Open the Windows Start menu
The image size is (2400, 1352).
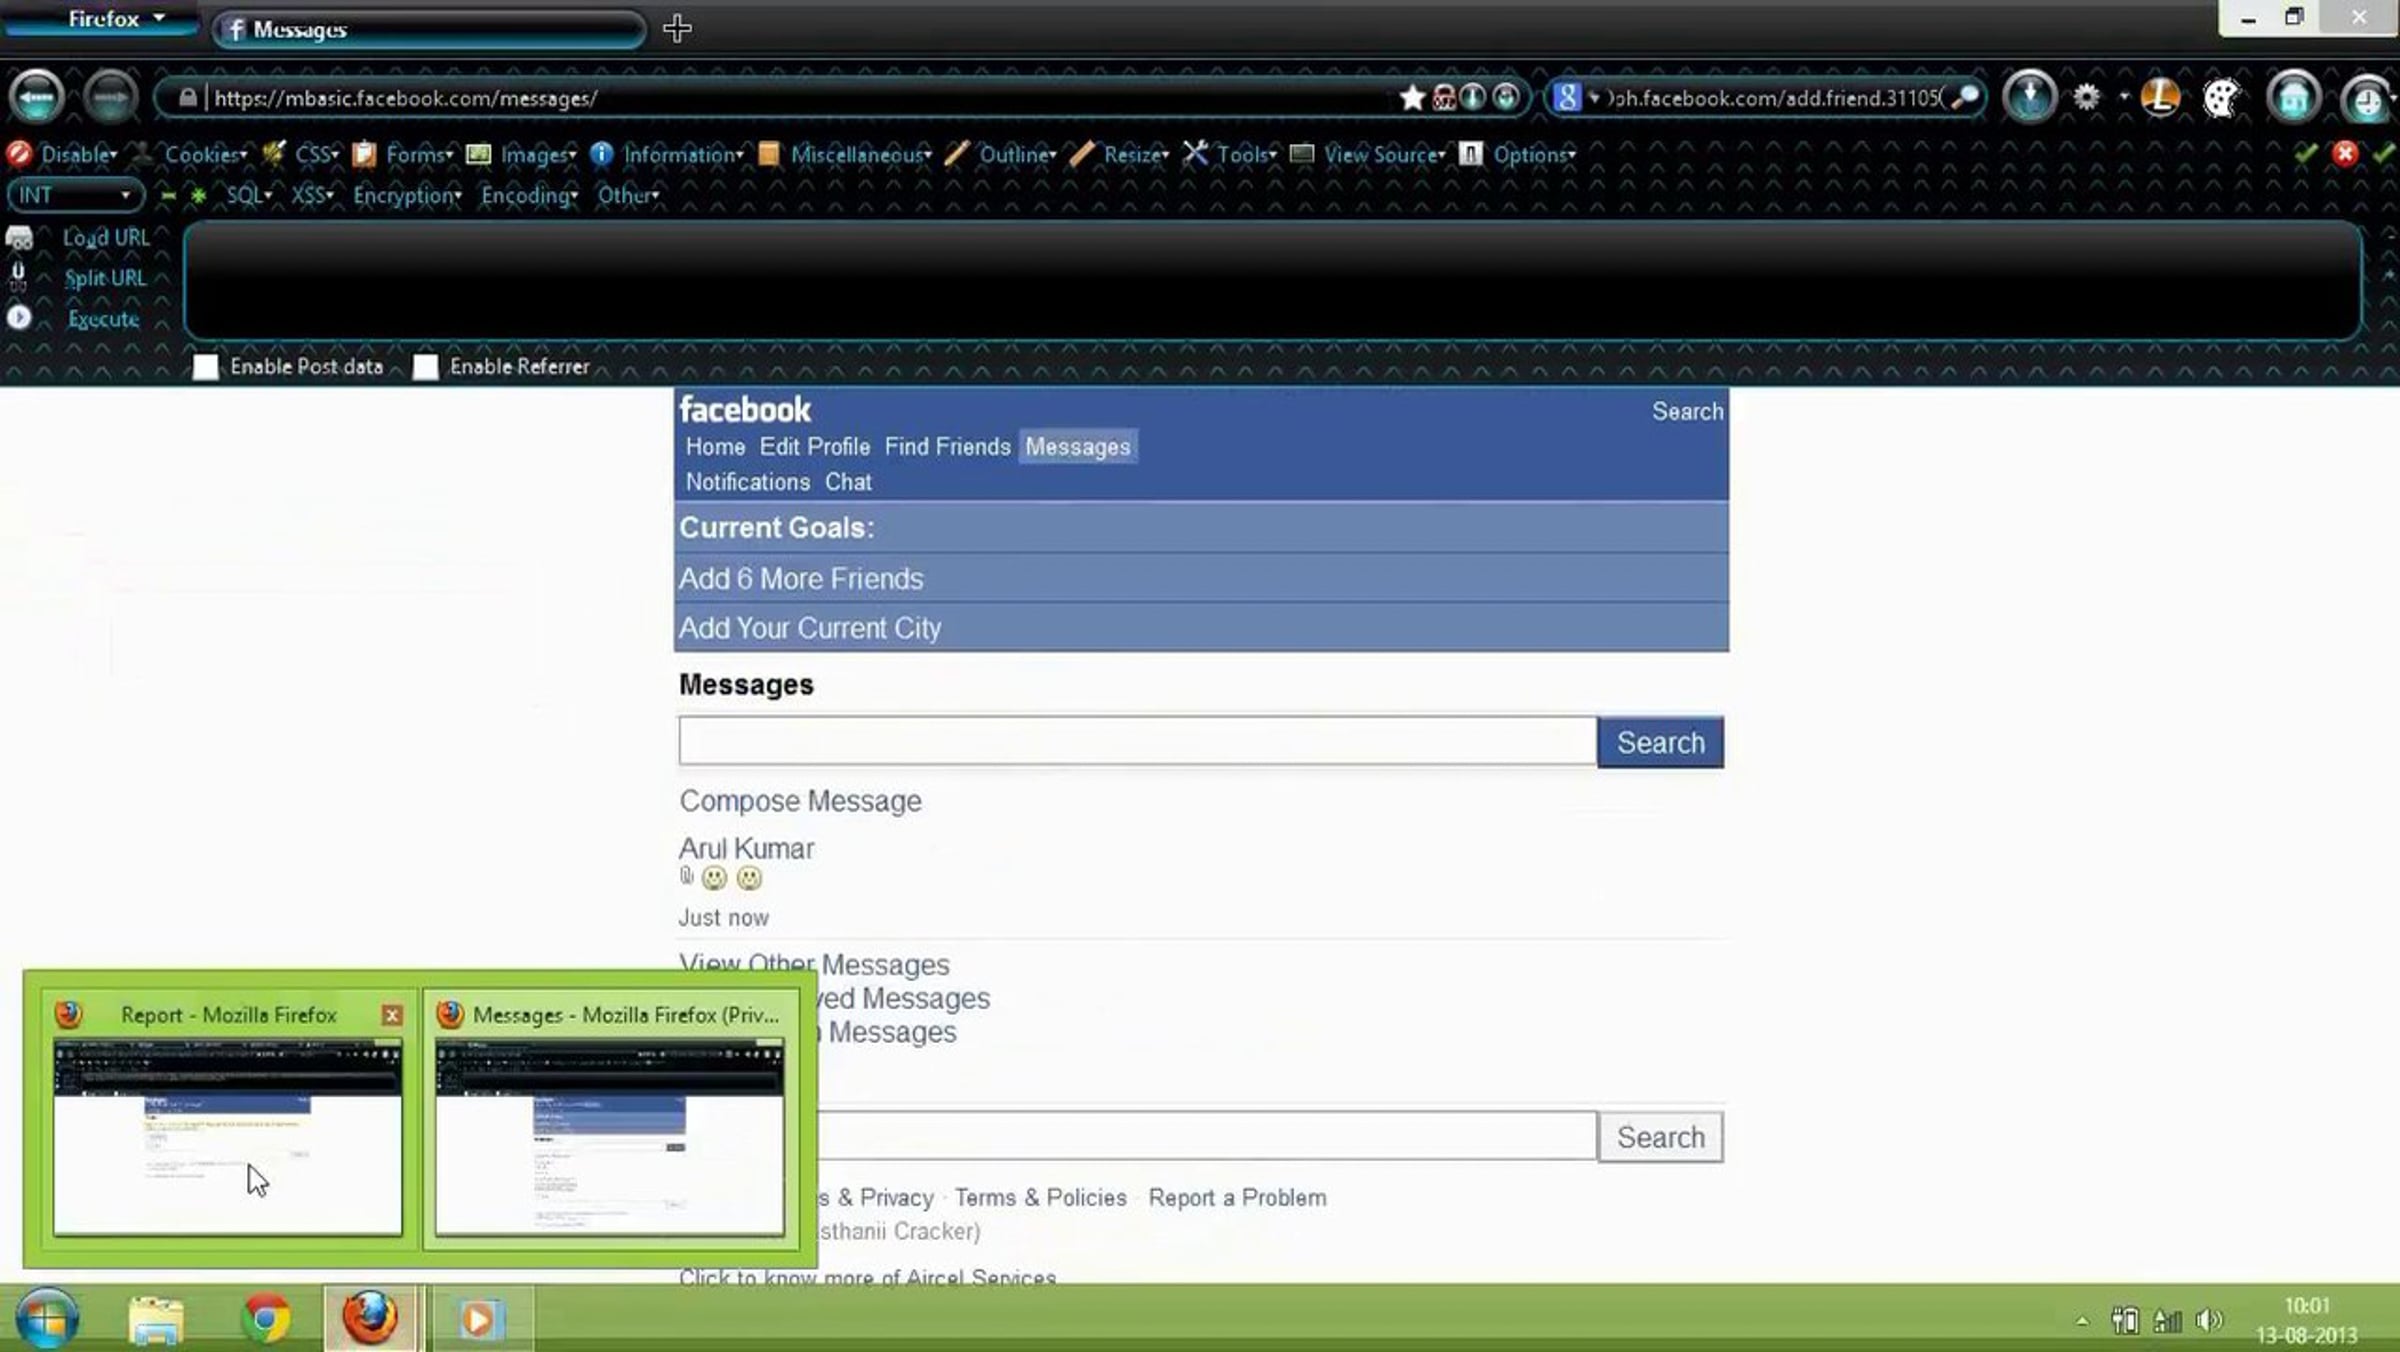click(x=45, y=1318)
